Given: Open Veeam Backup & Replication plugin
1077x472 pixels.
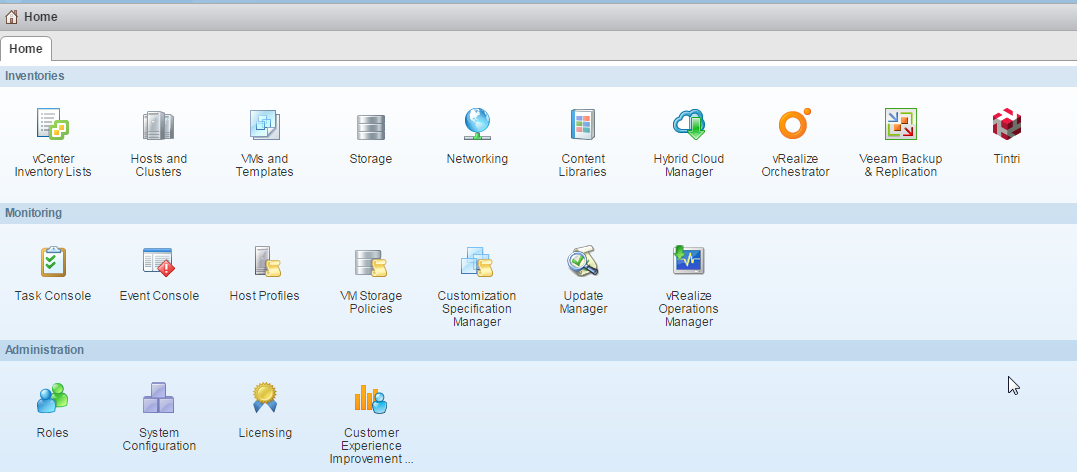Looking at the screenshot, I should (900, 126).
